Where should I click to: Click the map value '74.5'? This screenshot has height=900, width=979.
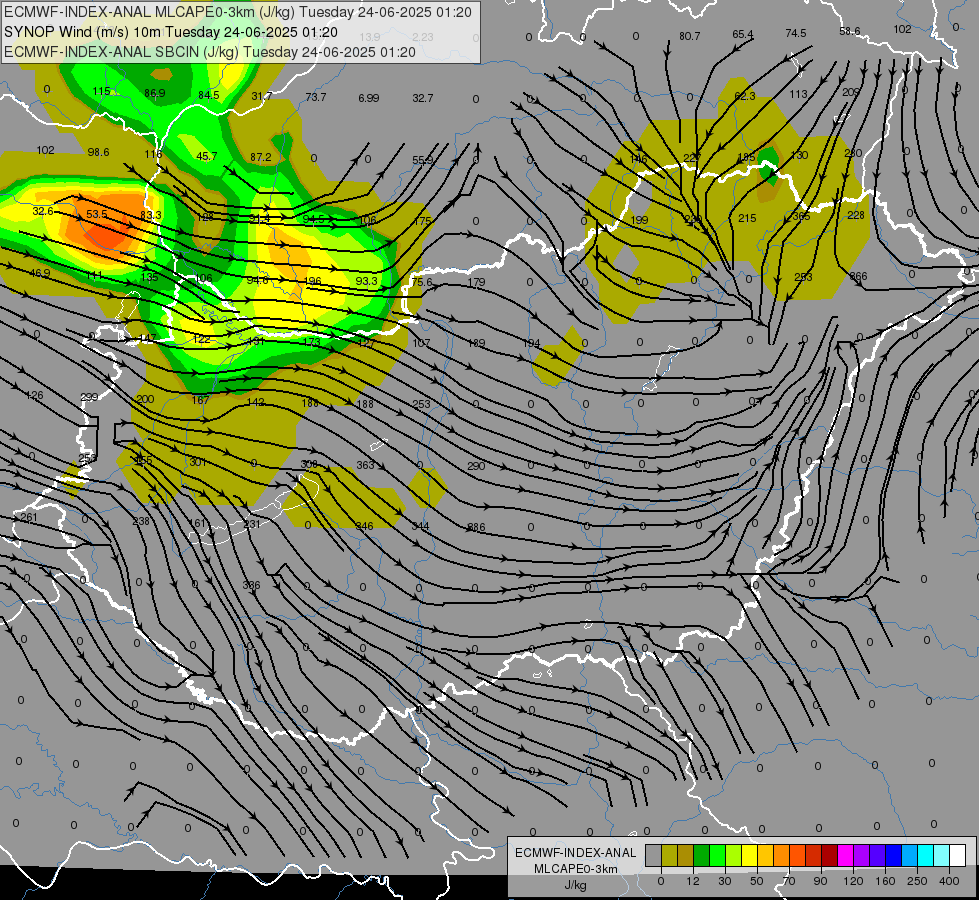tap(795, 33)
